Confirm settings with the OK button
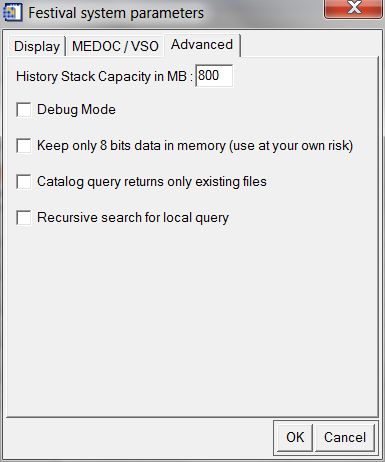The height and width of the screenshot is (462, 385). click(295, 437)
